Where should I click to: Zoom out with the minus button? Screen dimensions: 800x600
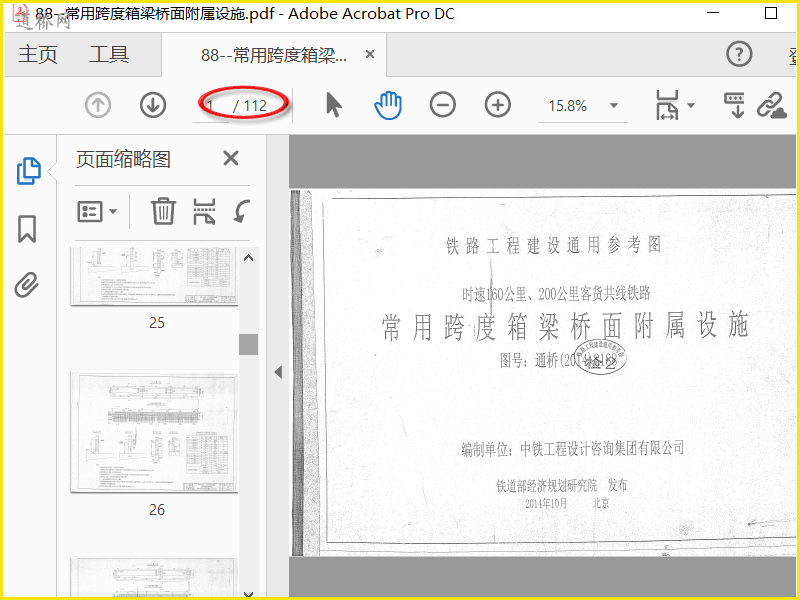[442, 105]
